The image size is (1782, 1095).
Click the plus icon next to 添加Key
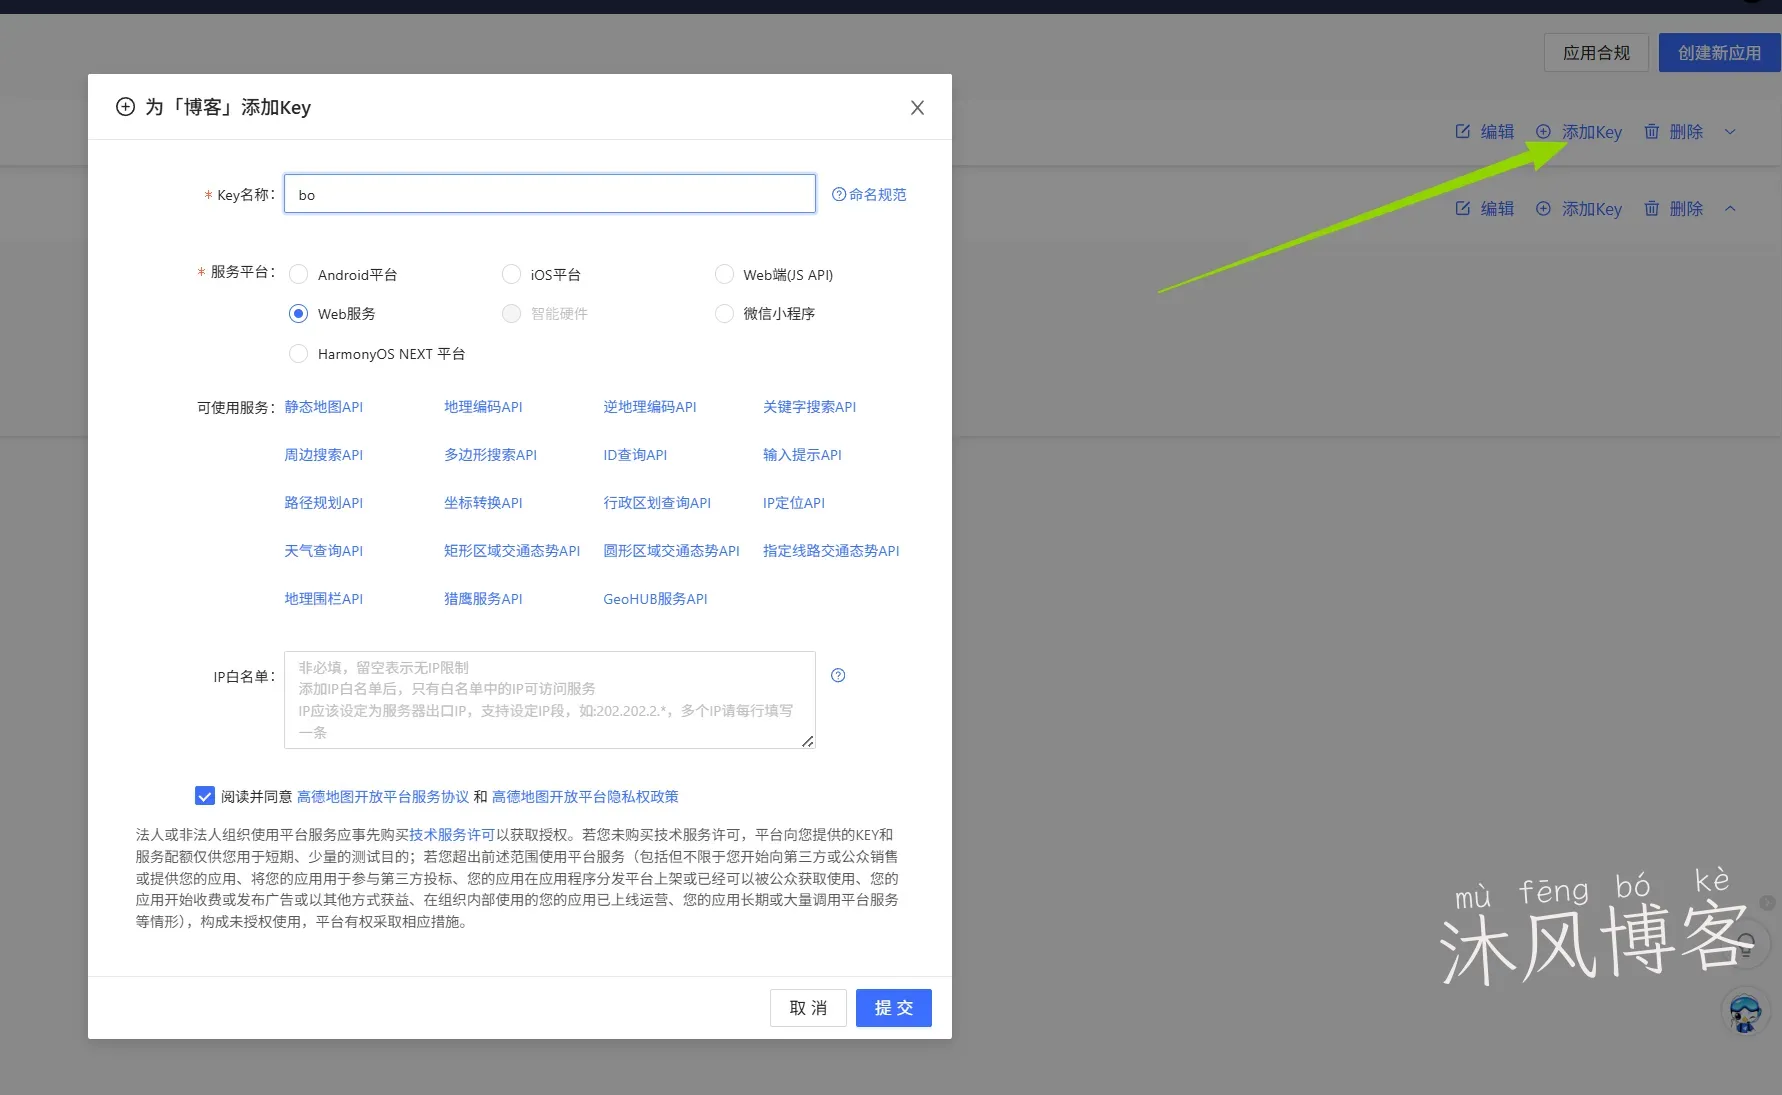point(1542,131)
